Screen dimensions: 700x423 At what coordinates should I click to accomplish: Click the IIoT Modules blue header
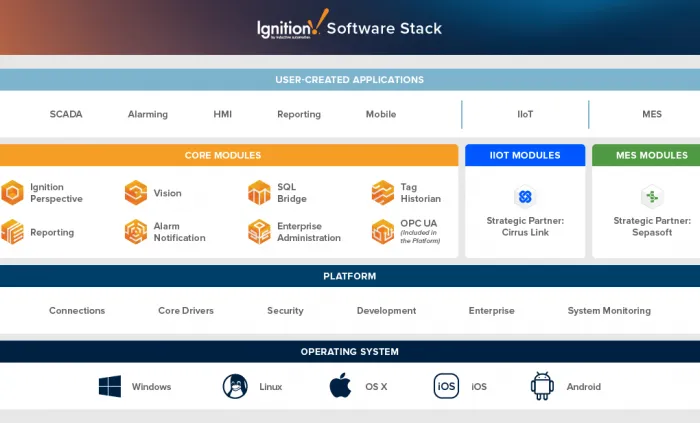pos(525,155)
